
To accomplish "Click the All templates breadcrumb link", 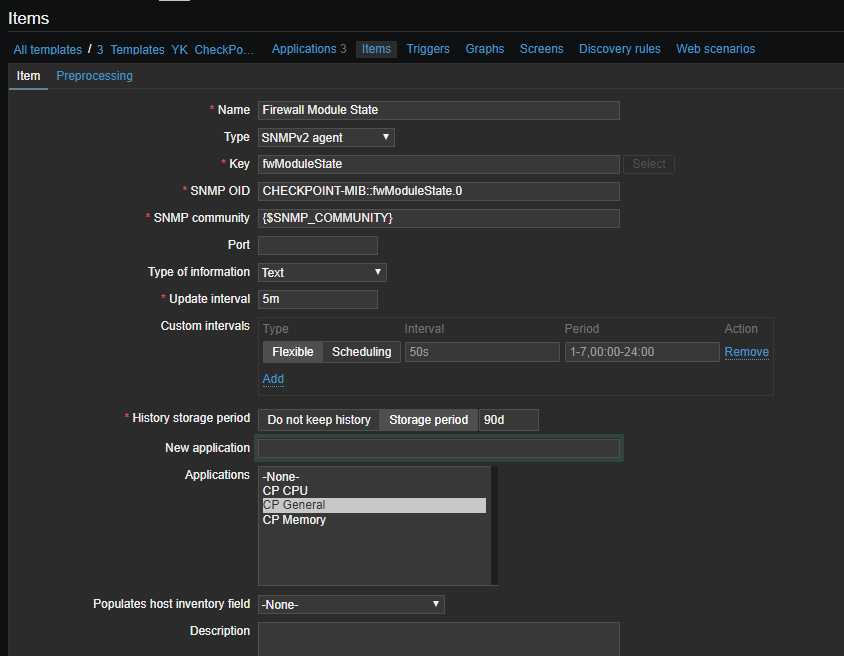I will click(x=47, y=50).
